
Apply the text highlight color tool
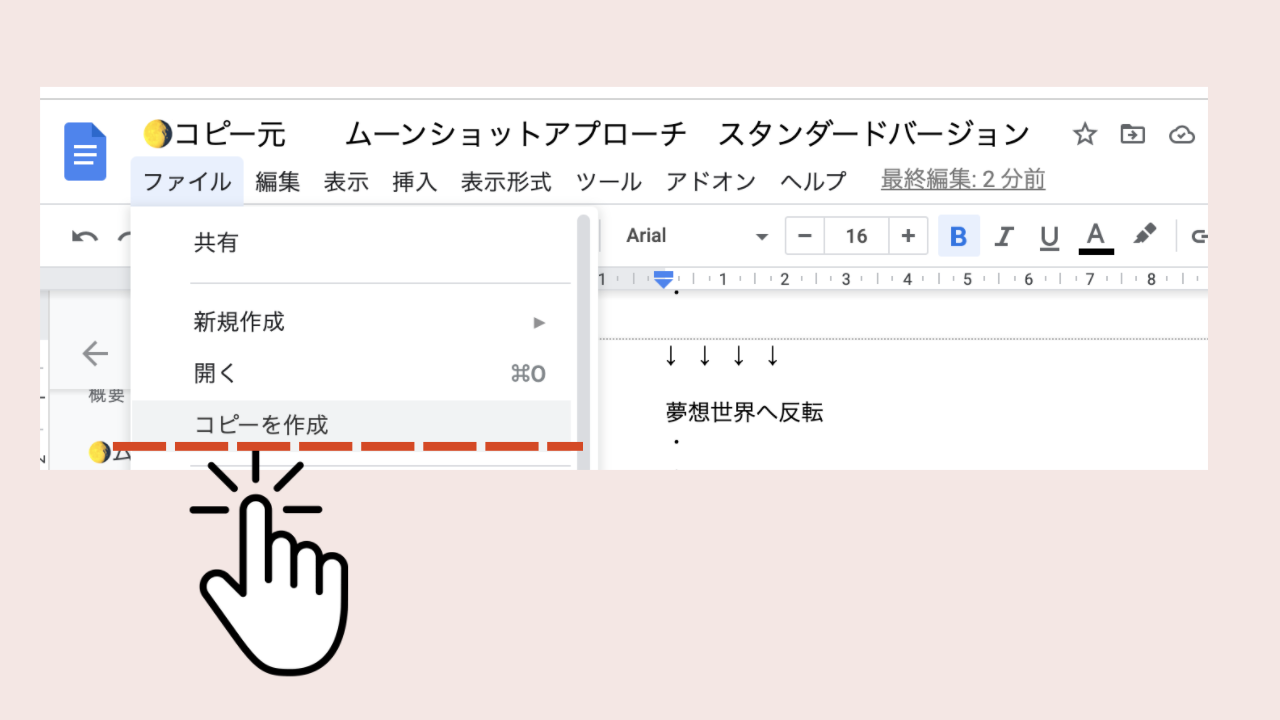(1144, 235)
